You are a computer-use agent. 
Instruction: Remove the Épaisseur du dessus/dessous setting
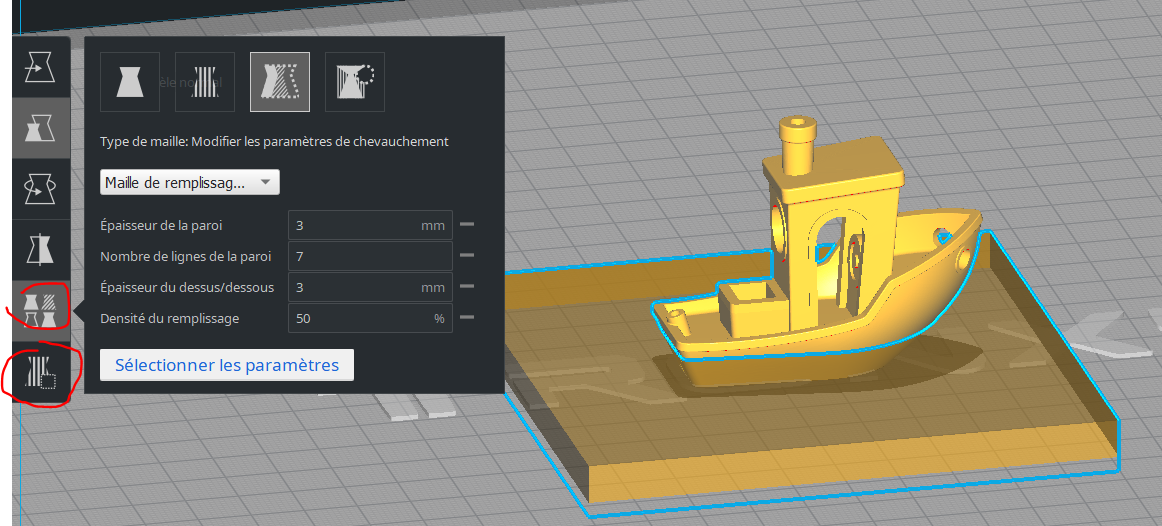(x=466, y=287)
